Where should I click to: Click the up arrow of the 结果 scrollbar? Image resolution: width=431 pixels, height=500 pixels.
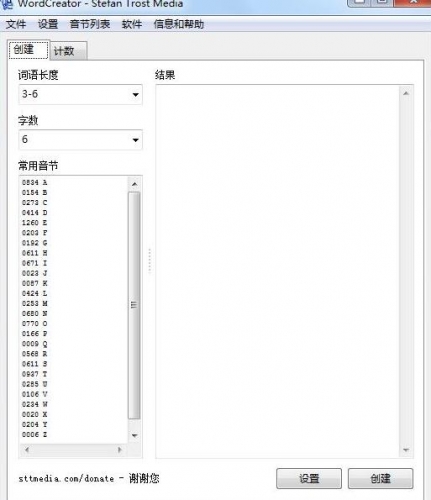pyautogui.click(x=406, y=93)
